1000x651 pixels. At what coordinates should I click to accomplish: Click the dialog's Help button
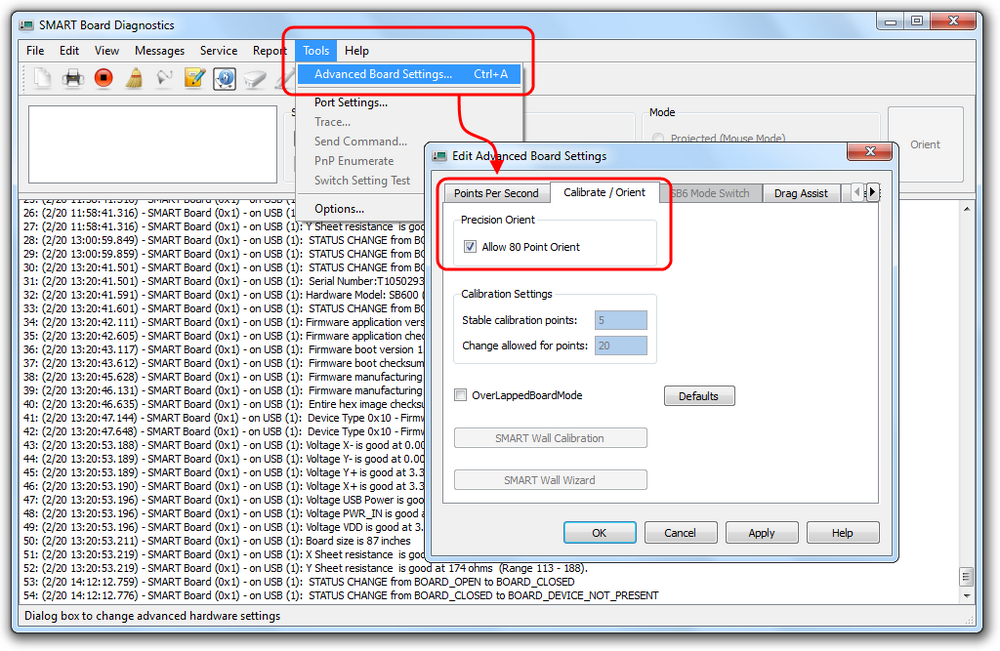[x=842, y=532]
